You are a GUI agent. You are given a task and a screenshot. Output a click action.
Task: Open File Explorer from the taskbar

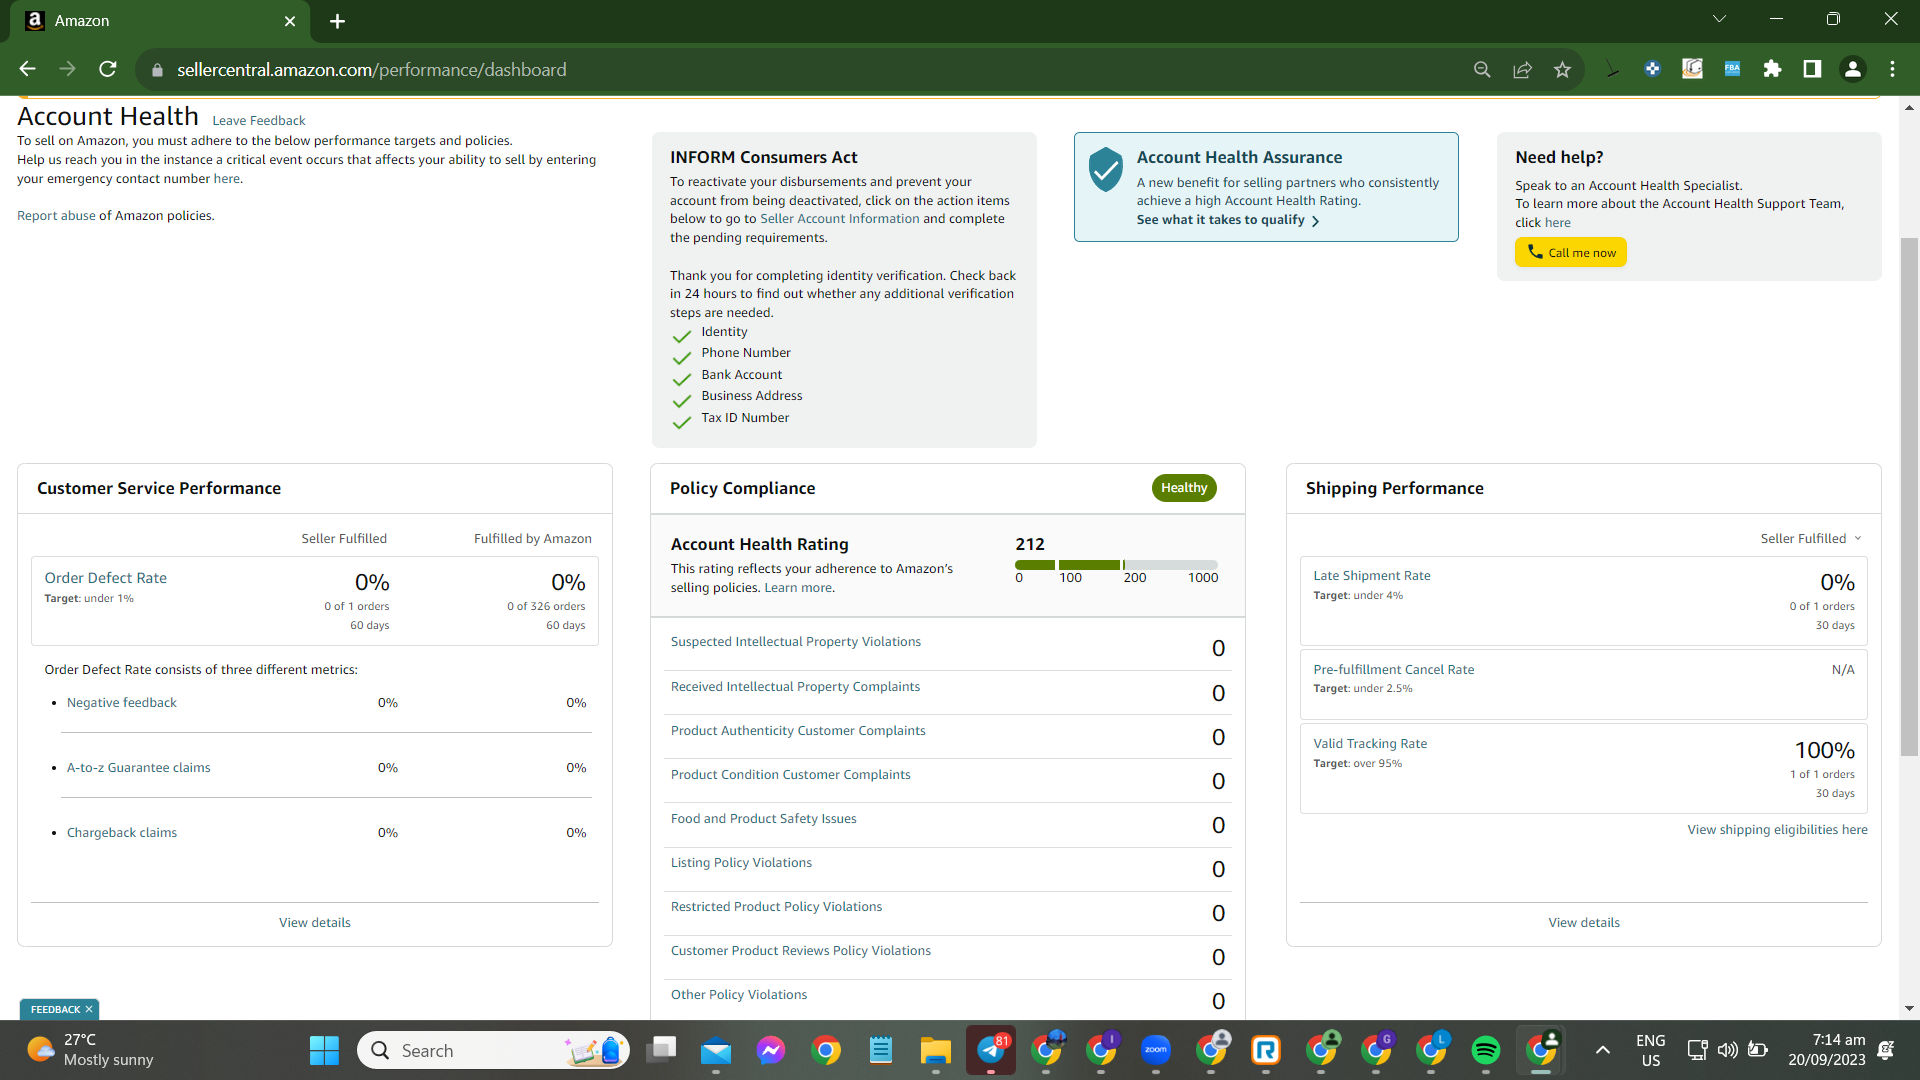[x=936, y=1051]
